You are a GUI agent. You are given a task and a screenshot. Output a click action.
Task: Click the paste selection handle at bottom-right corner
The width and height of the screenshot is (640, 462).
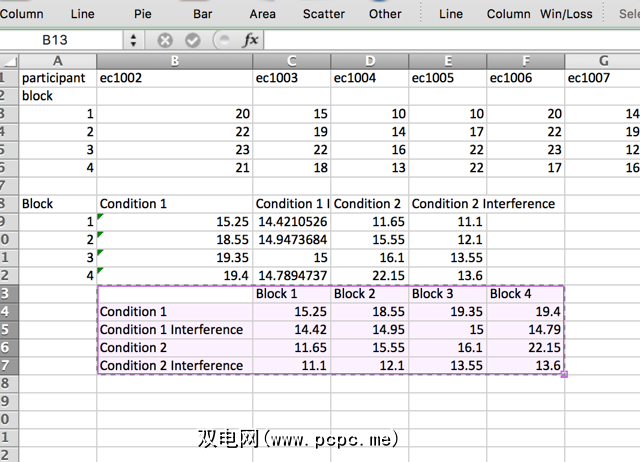coord(565,374)
